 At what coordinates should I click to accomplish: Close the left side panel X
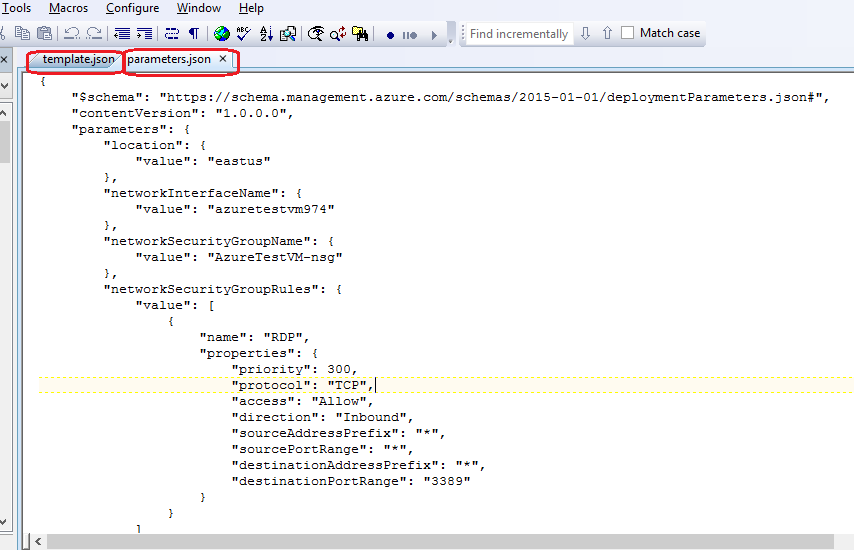click(4, 59)
